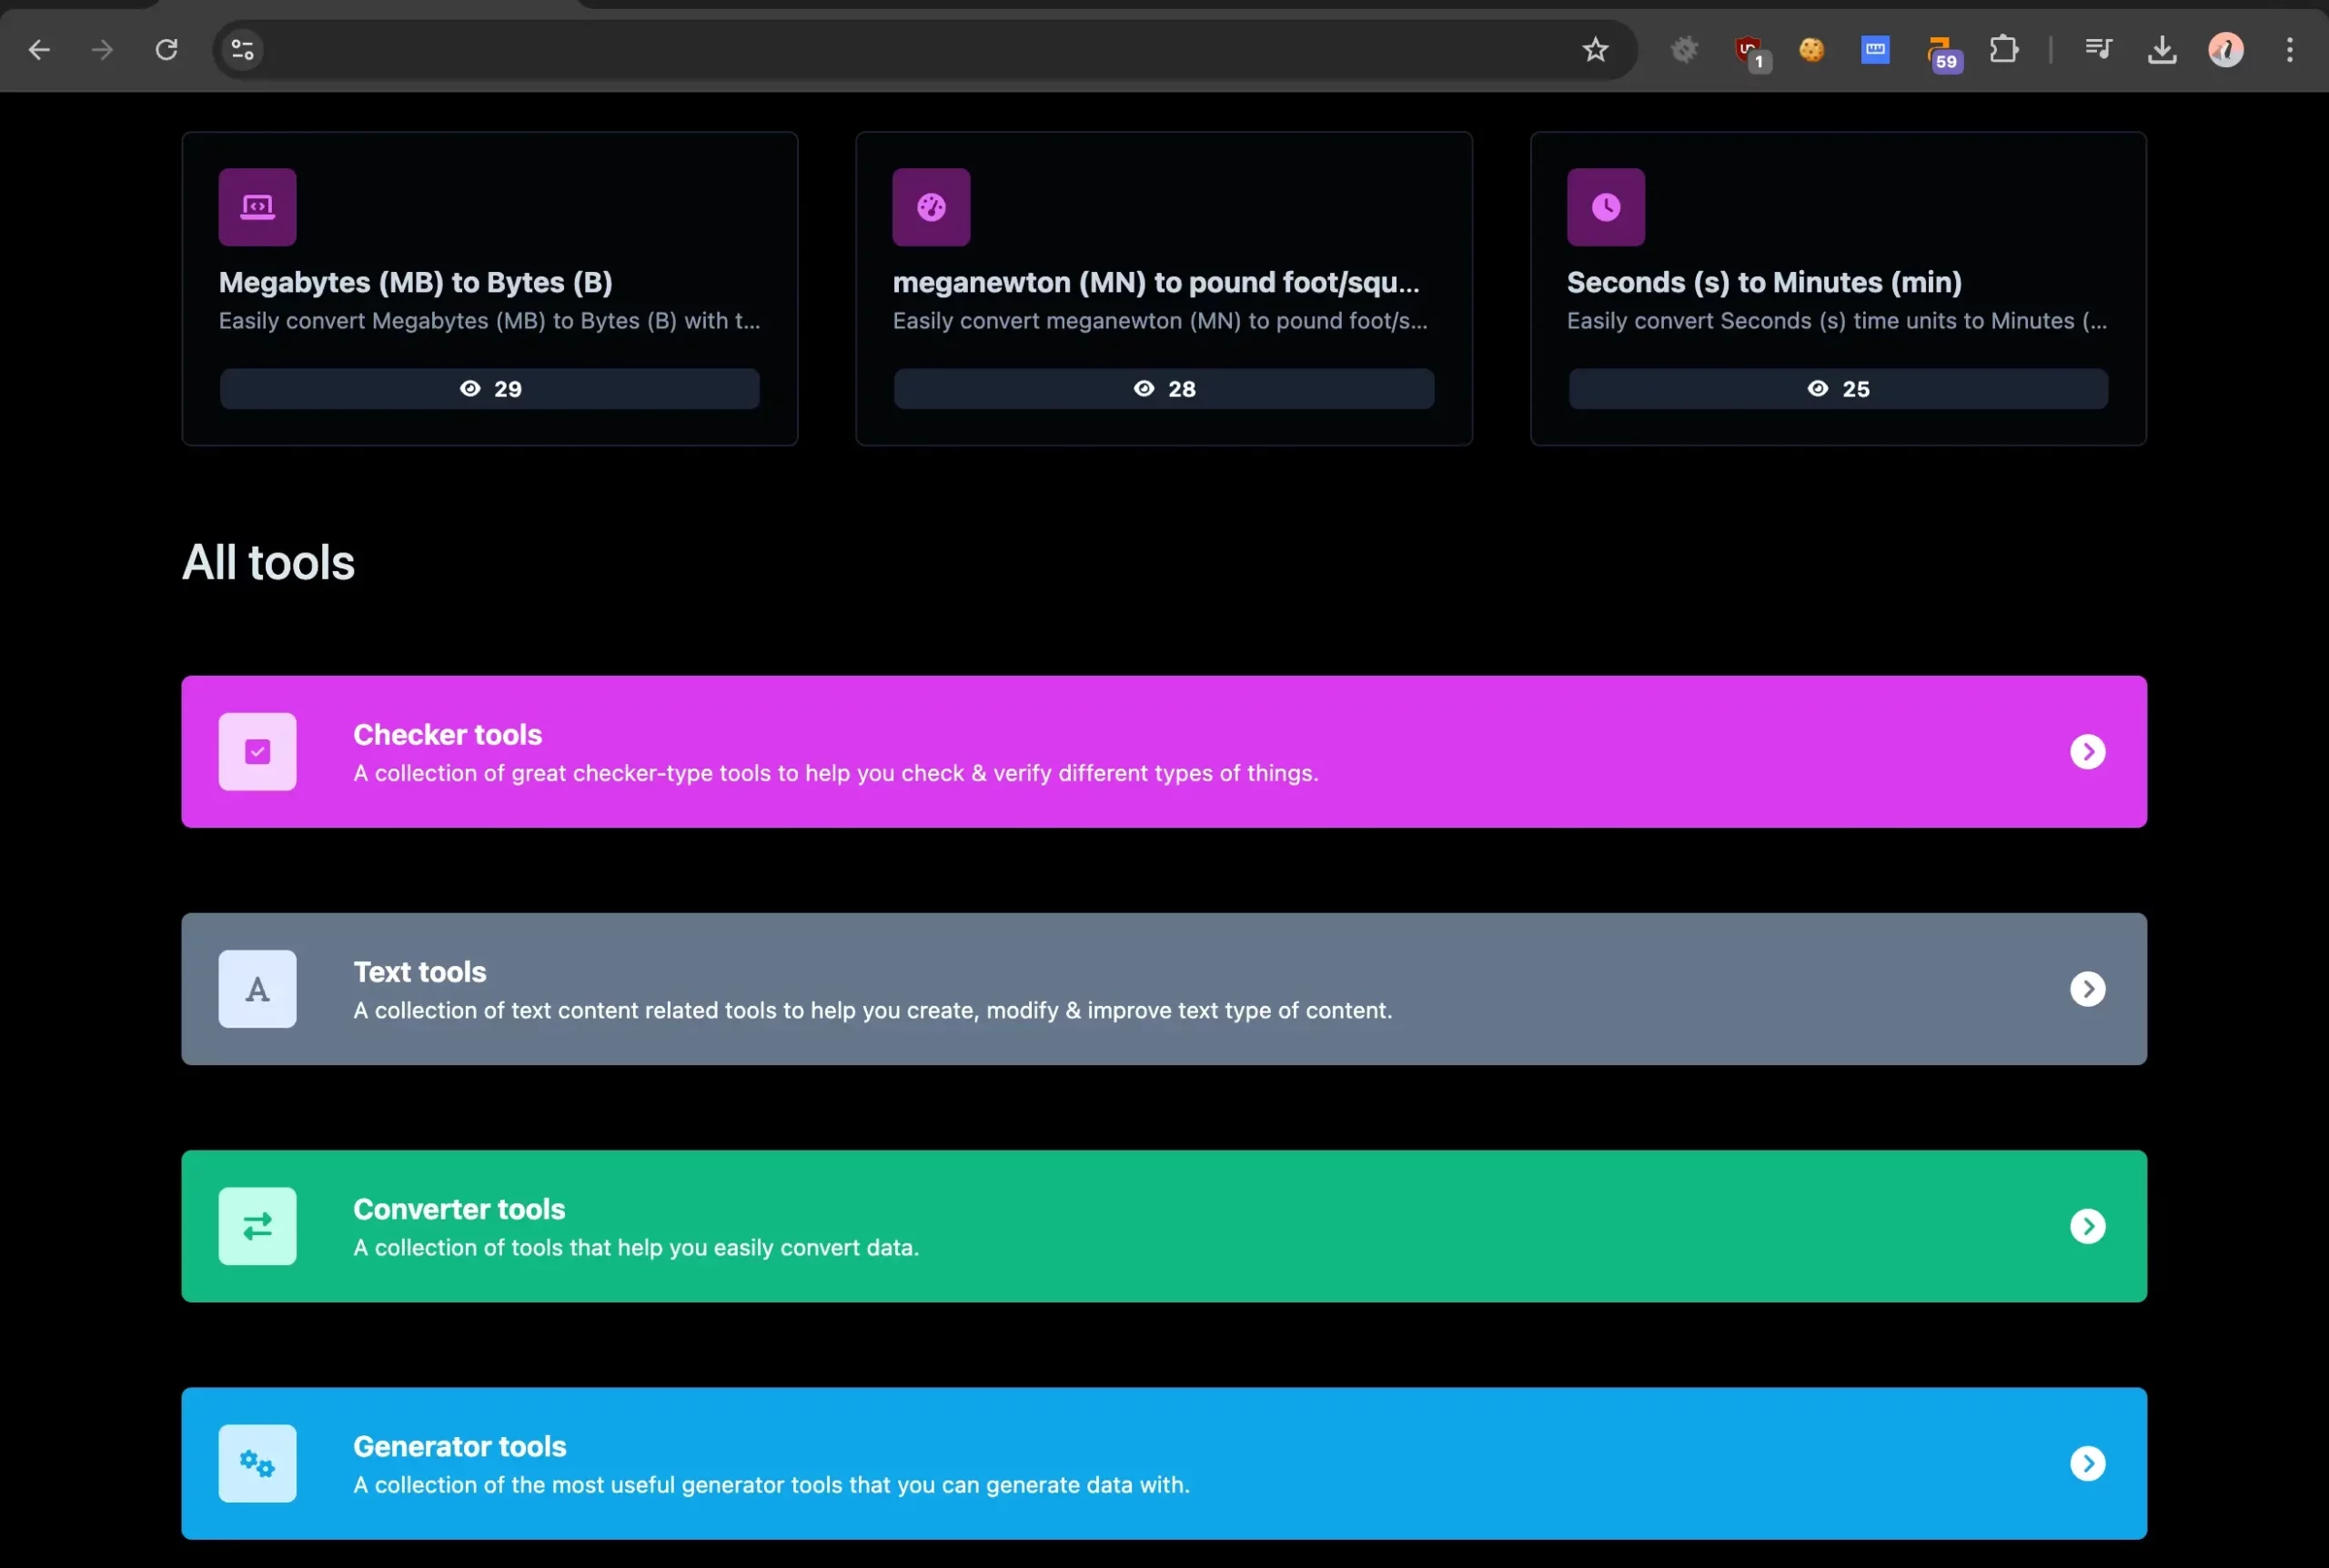This screenshot has width=2329, height=1568.
Task: Click the eye view count 29 bar
Action: 490,389
